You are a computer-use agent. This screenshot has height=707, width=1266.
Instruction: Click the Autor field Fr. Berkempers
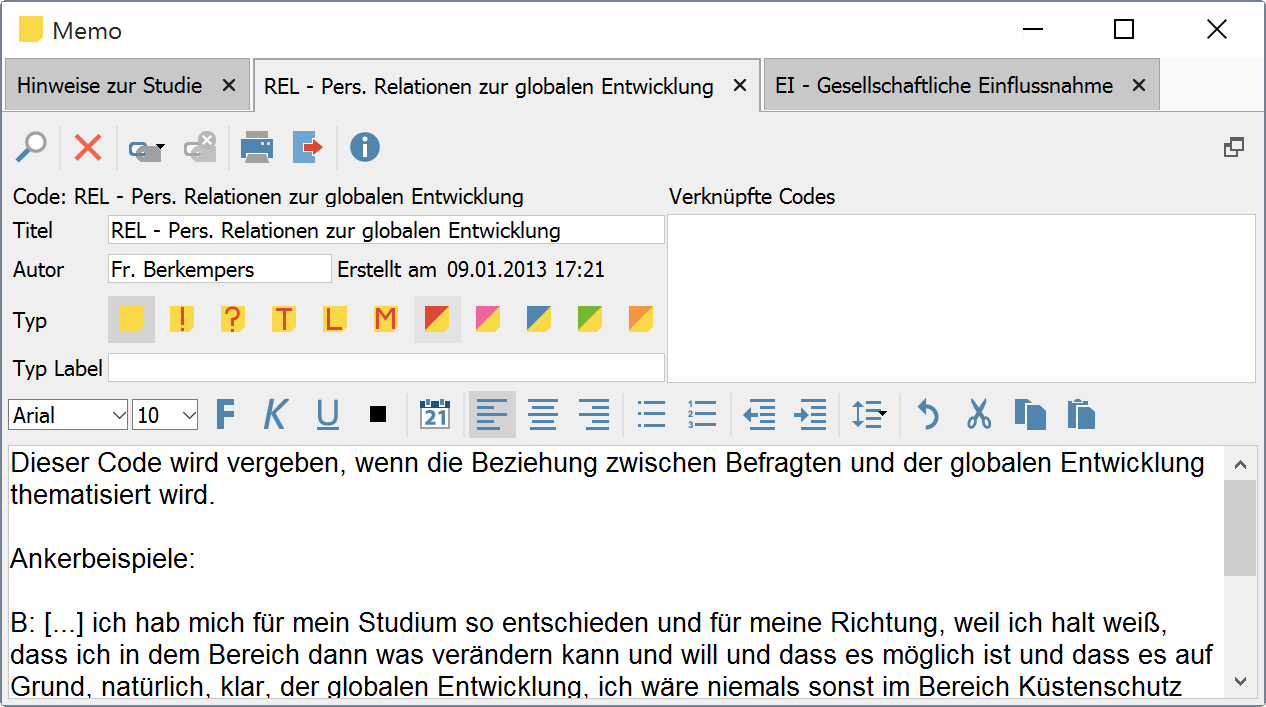[x=219, y=269]
